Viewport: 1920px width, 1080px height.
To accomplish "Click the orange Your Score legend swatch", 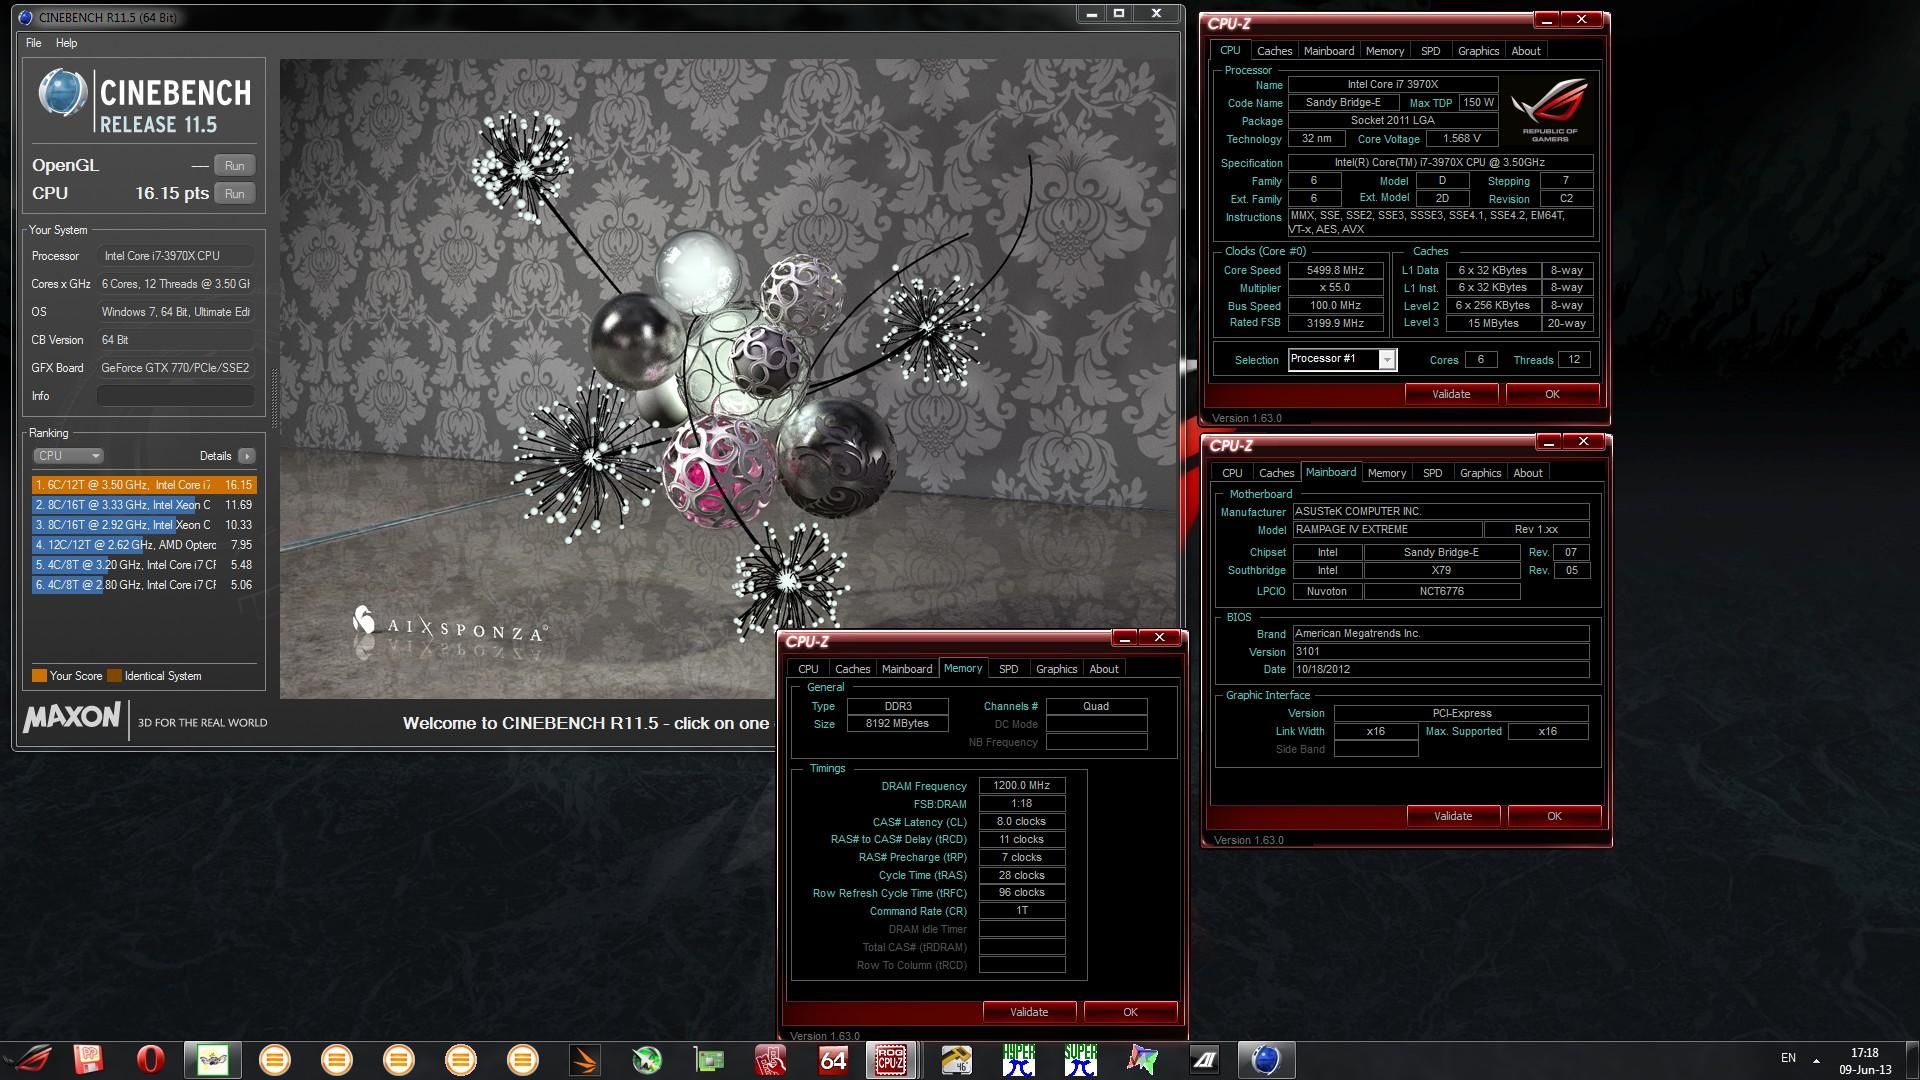I will coord(40,676).
